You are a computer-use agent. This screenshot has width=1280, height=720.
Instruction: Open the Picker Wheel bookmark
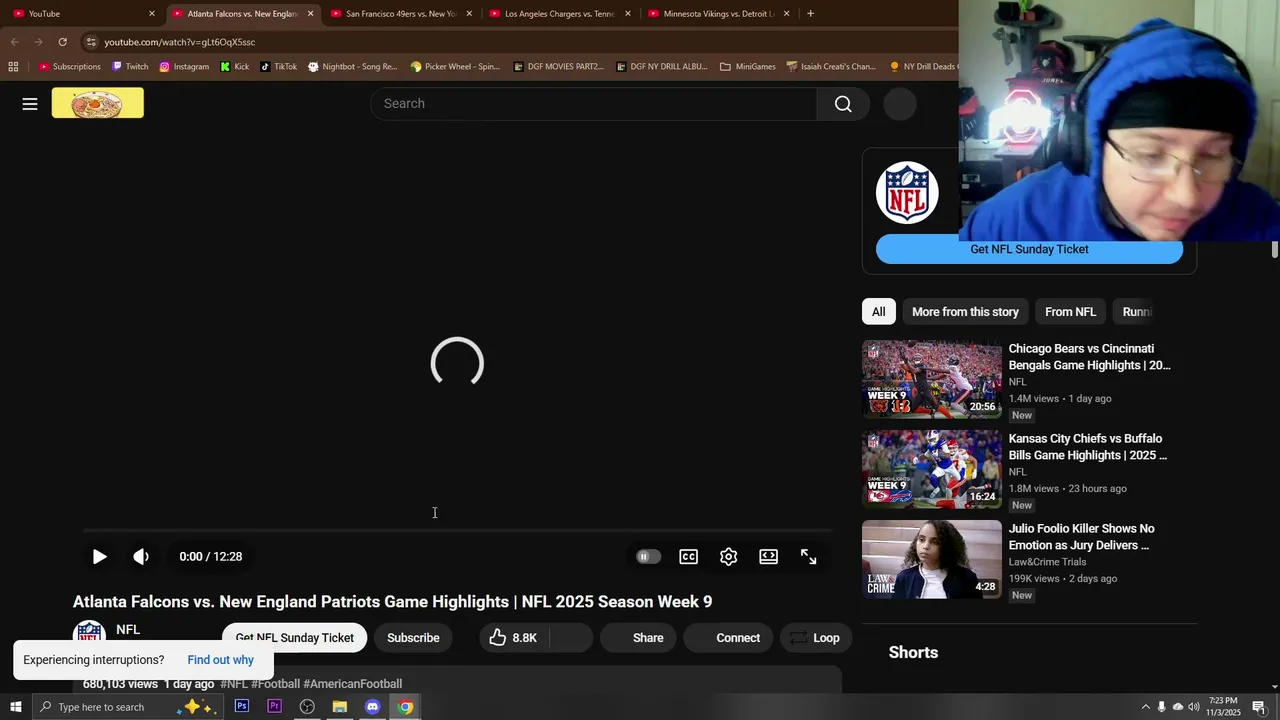pyautogui.click(x=455, y=67)
